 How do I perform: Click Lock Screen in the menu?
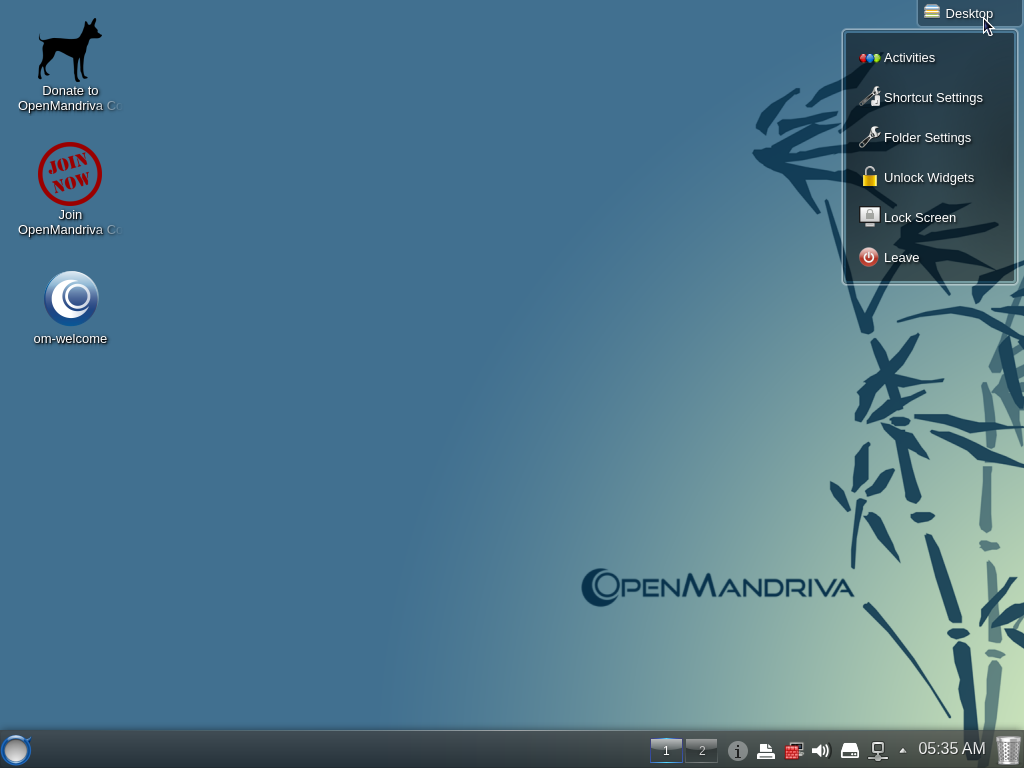point(918,217)
